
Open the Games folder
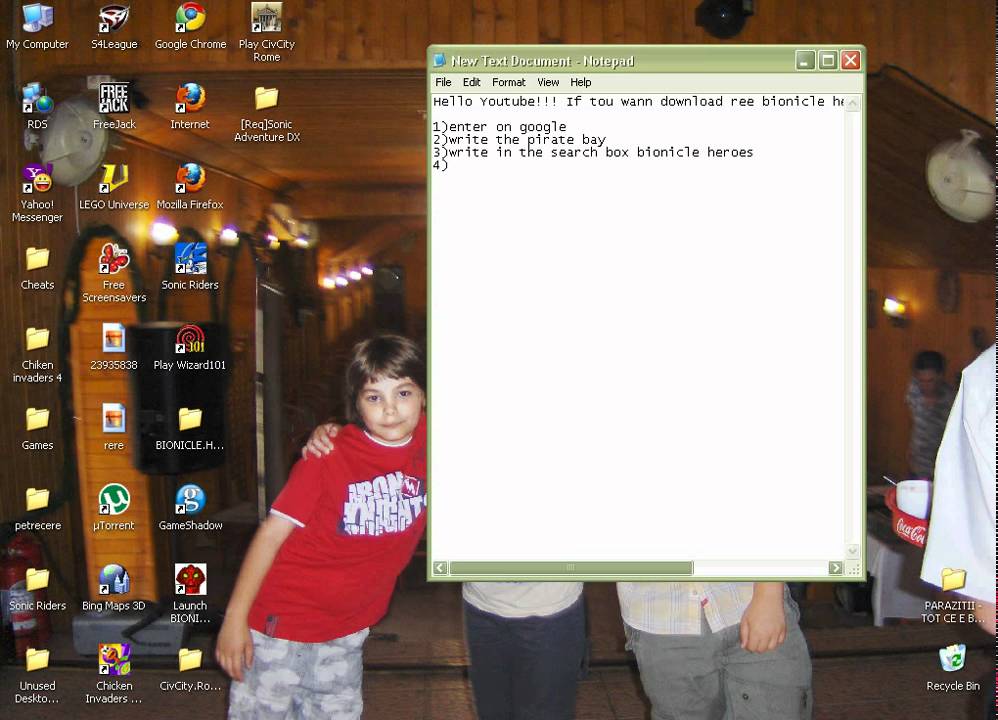click(38, 428)
